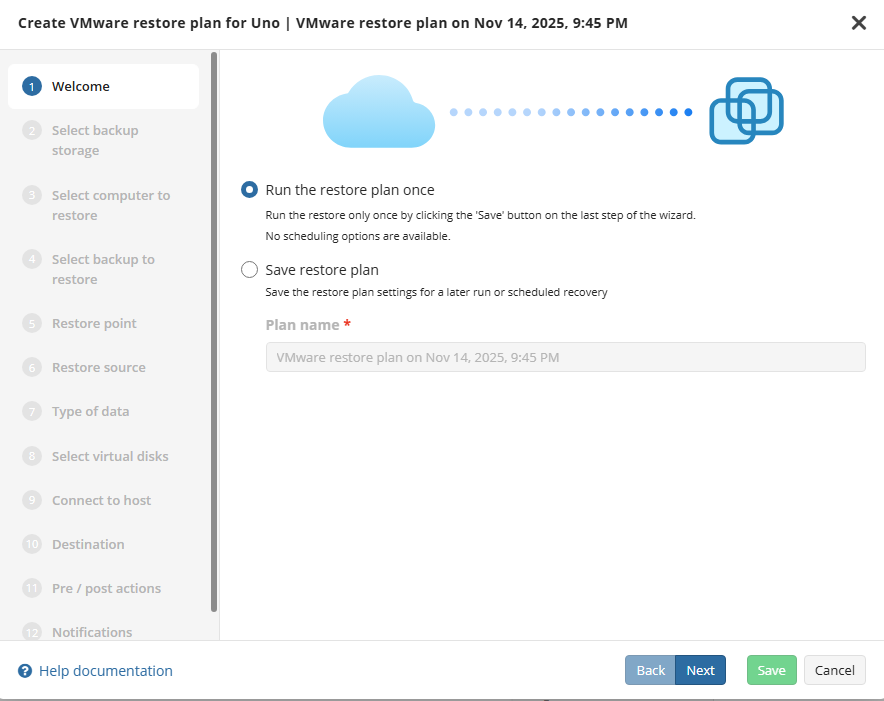Click the step 7 number circle
Viewport: 884px width, 701px height.
[x=32, y=411]
